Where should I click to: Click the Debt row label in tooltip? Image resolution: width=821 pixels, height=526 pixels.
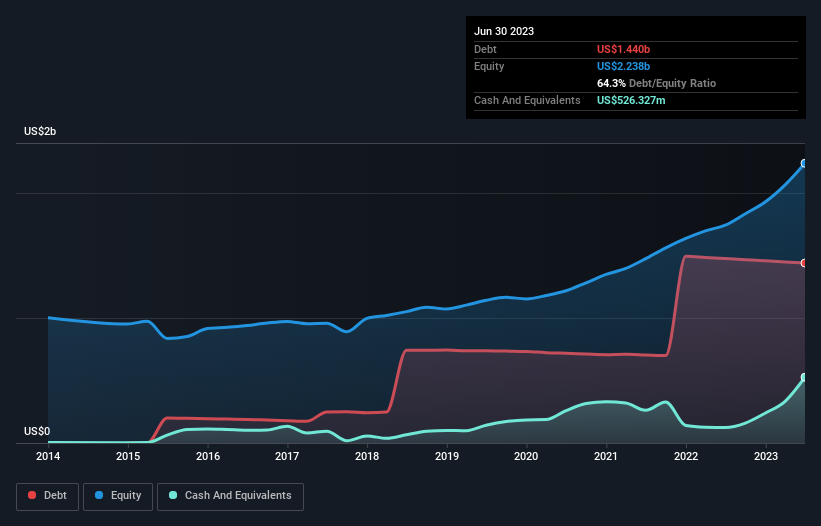[485, 49]
